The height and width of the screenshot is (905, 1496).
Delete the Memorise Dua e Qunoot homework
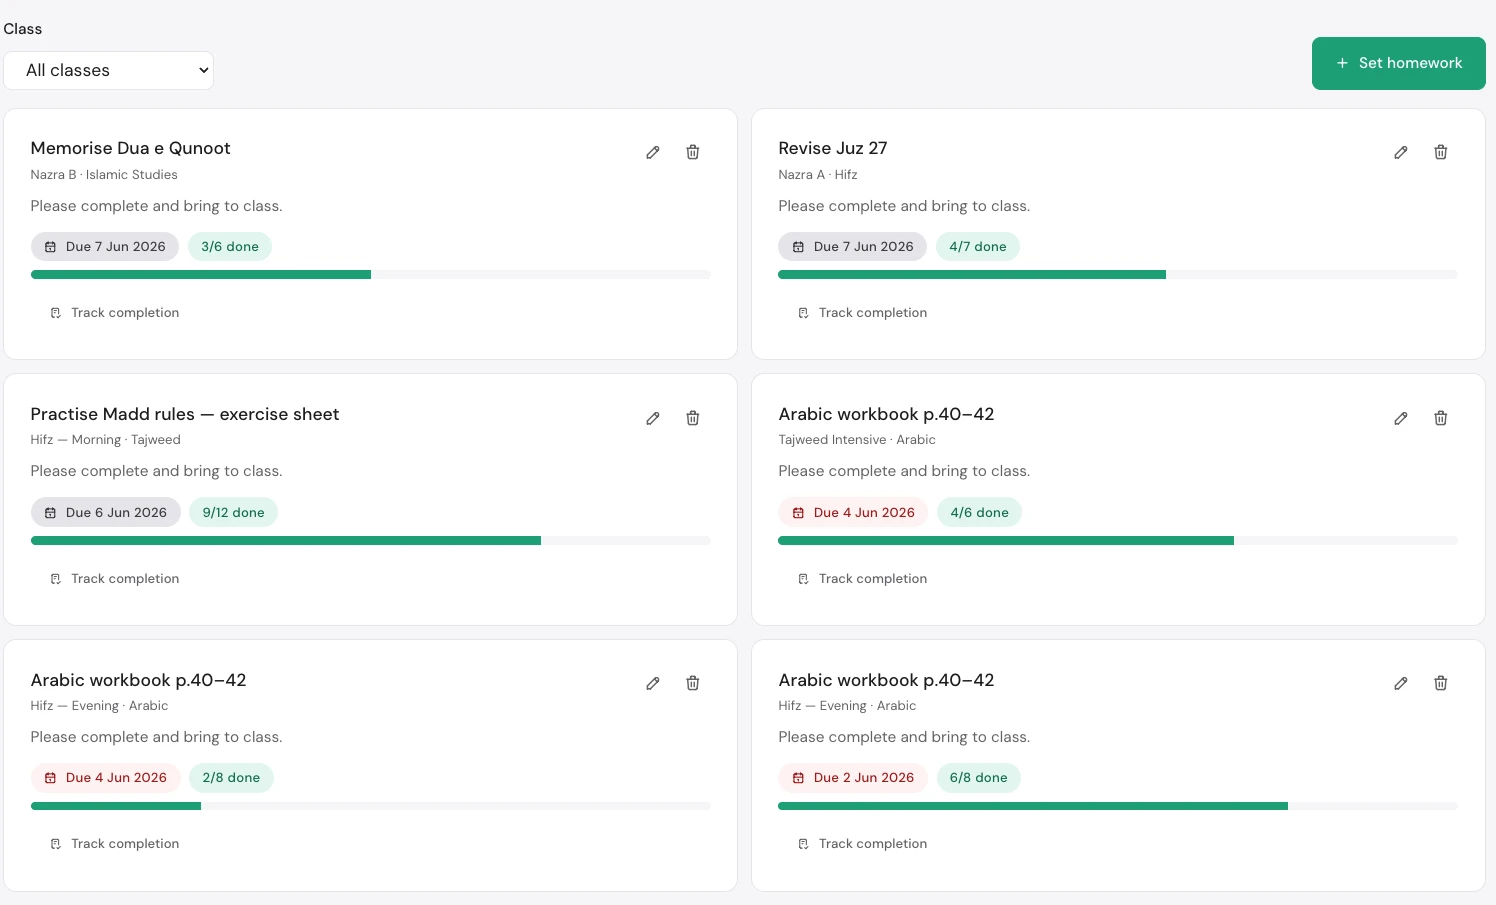point(693,152)
